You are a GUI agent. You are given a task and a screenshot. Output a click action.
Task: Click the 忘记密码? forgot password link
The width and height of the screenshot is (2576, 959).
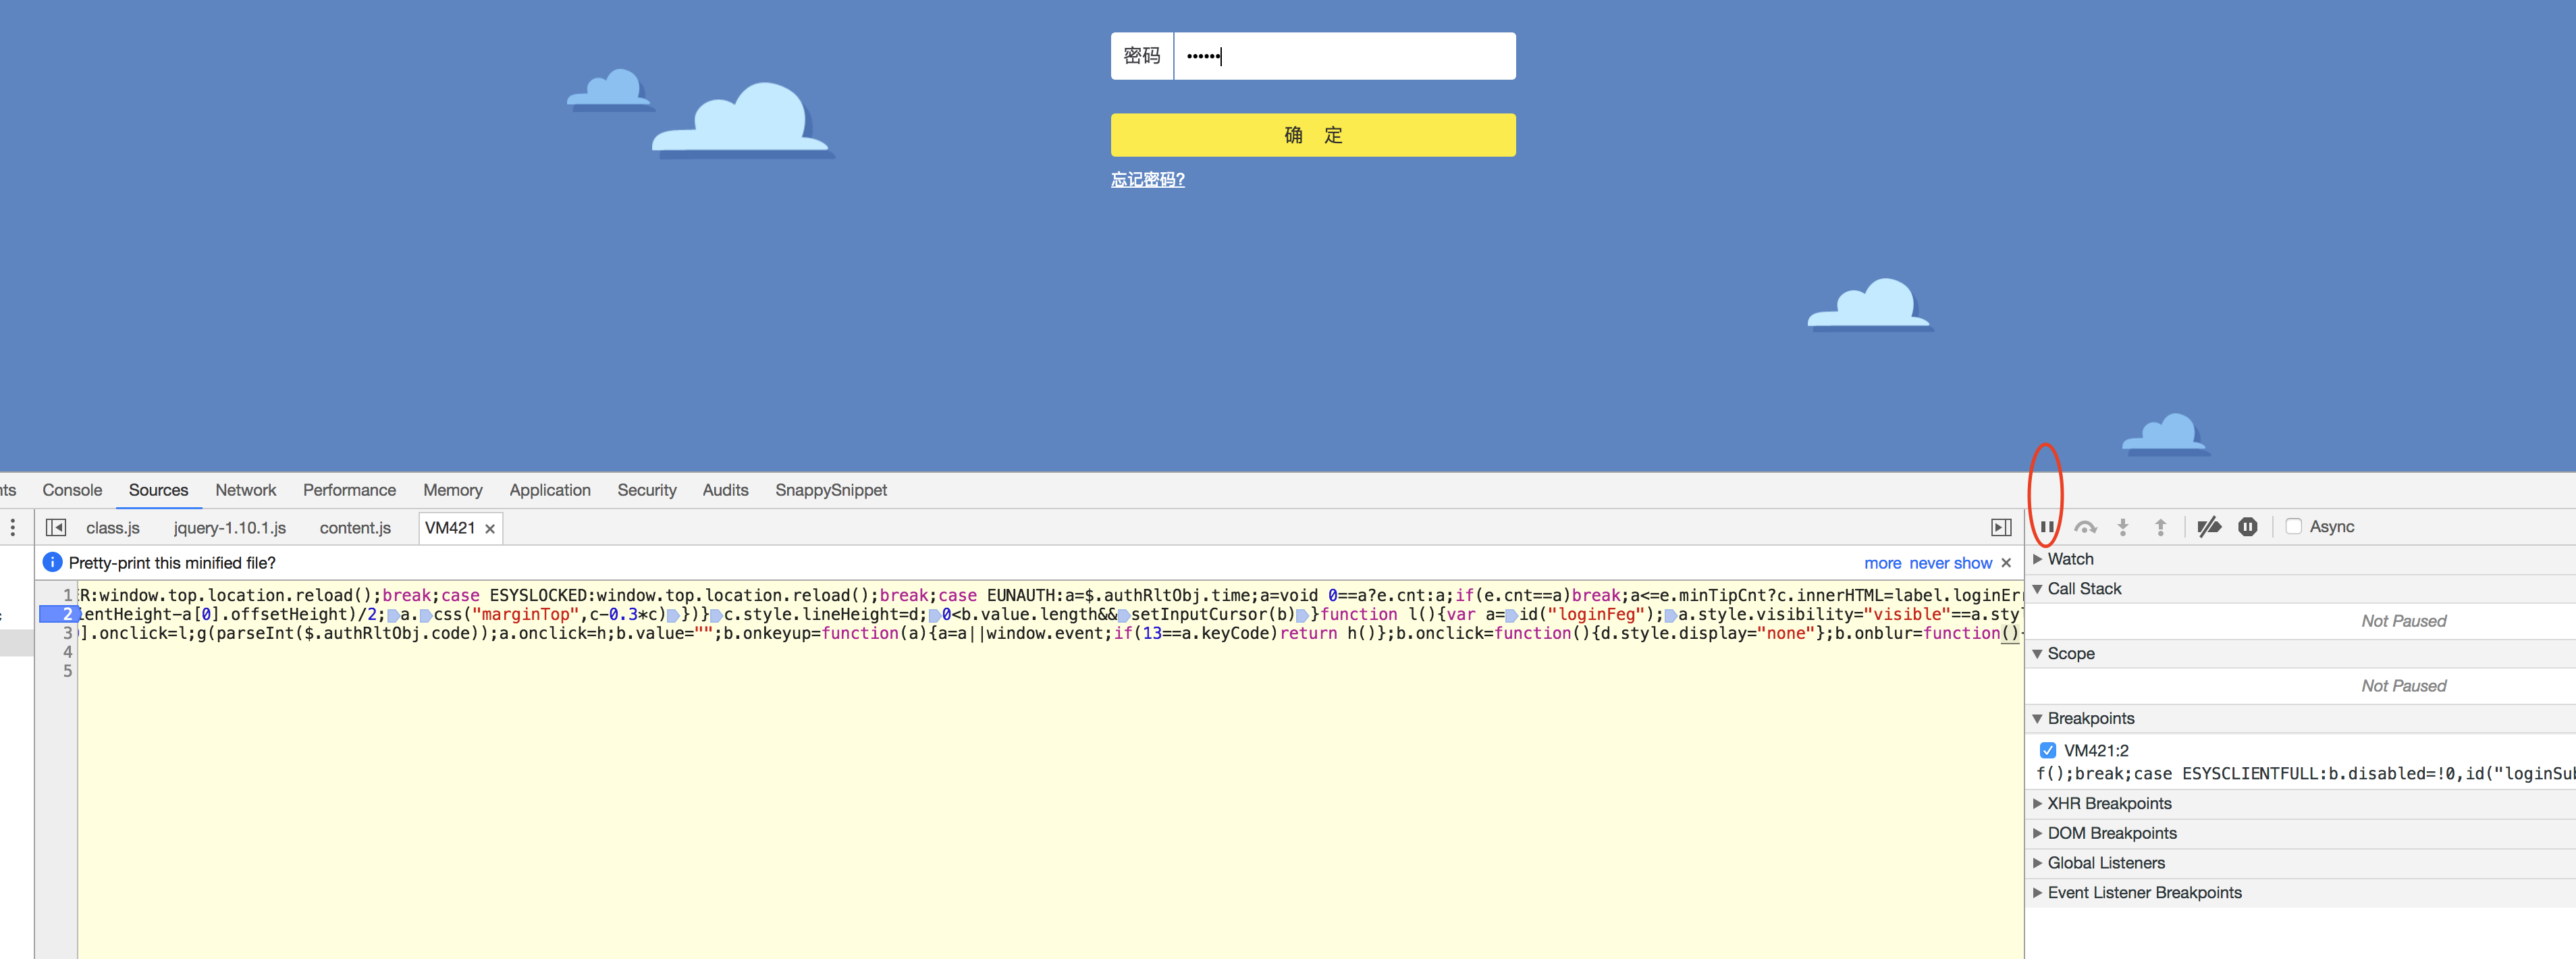(1147, 180)
